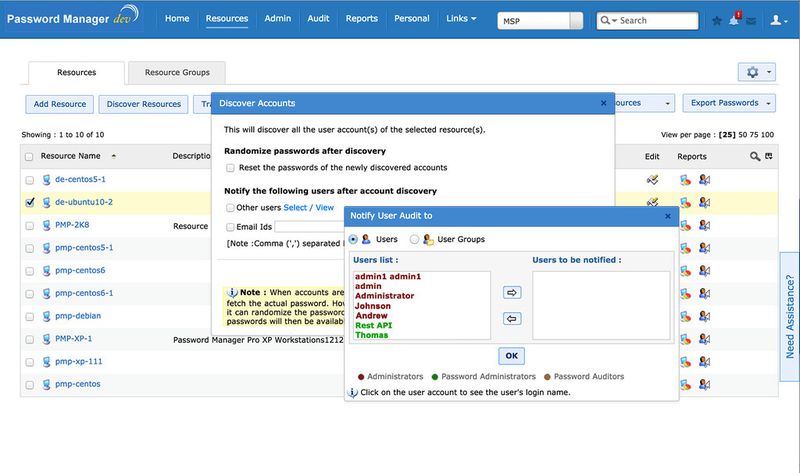The width and height of the screenshot is (800, 473).
Task: Enable reset passwords of discovered accounts
Action: tap(230, 168)
